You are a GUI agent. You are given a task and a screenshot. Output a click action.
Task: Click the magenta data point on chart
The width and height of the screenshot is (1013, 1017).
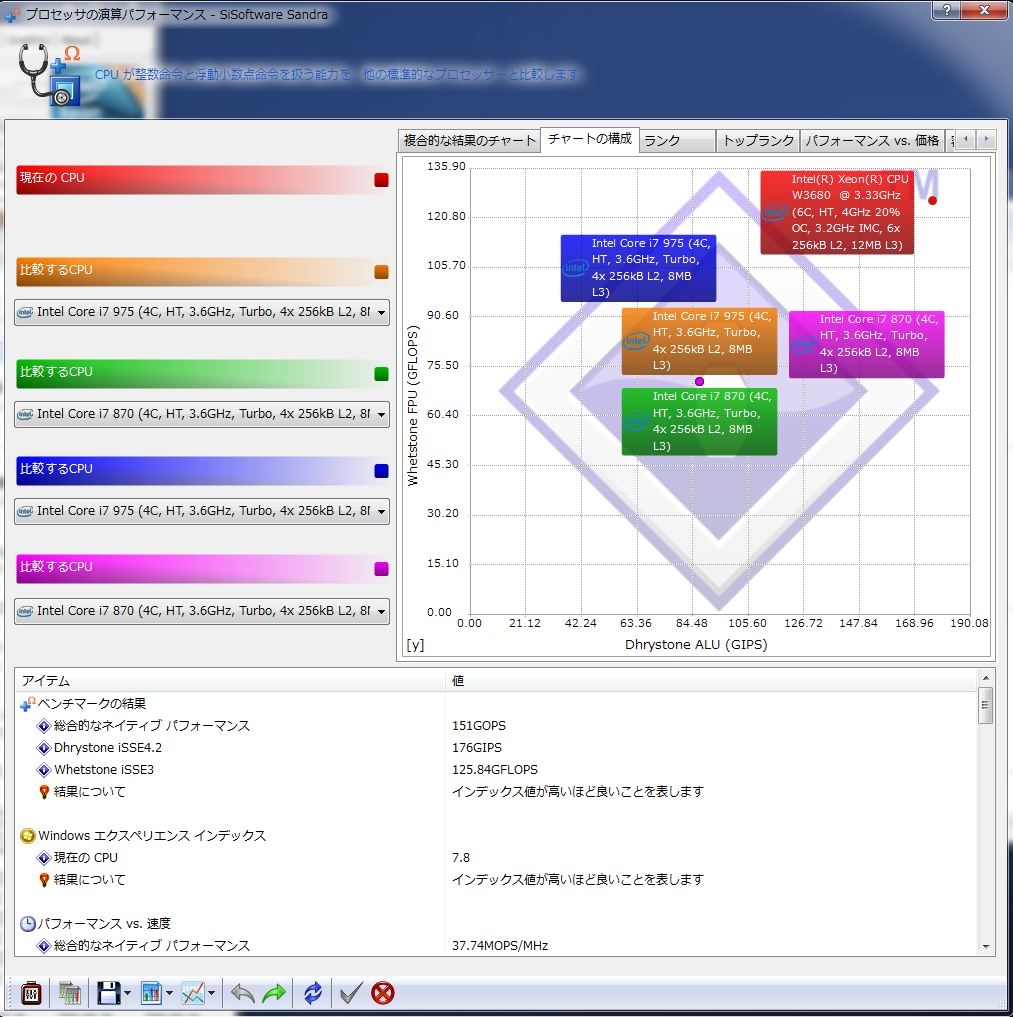click(699, 381)
